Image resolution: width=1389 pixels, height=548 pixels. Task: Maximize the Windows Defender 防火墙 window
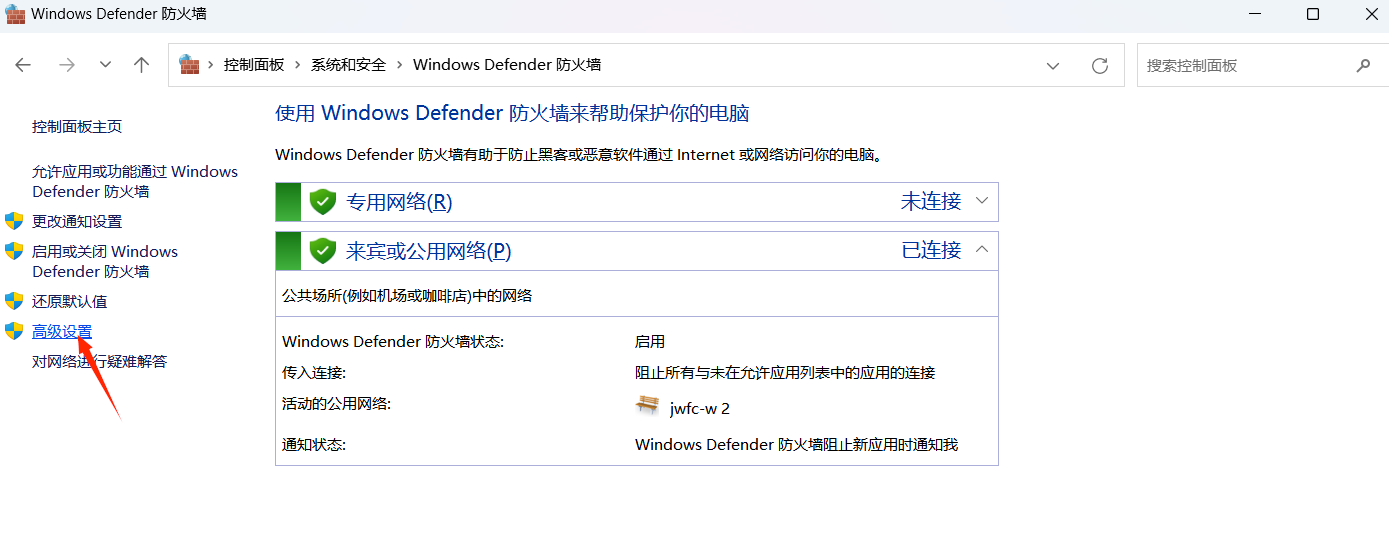point(1313,14)
